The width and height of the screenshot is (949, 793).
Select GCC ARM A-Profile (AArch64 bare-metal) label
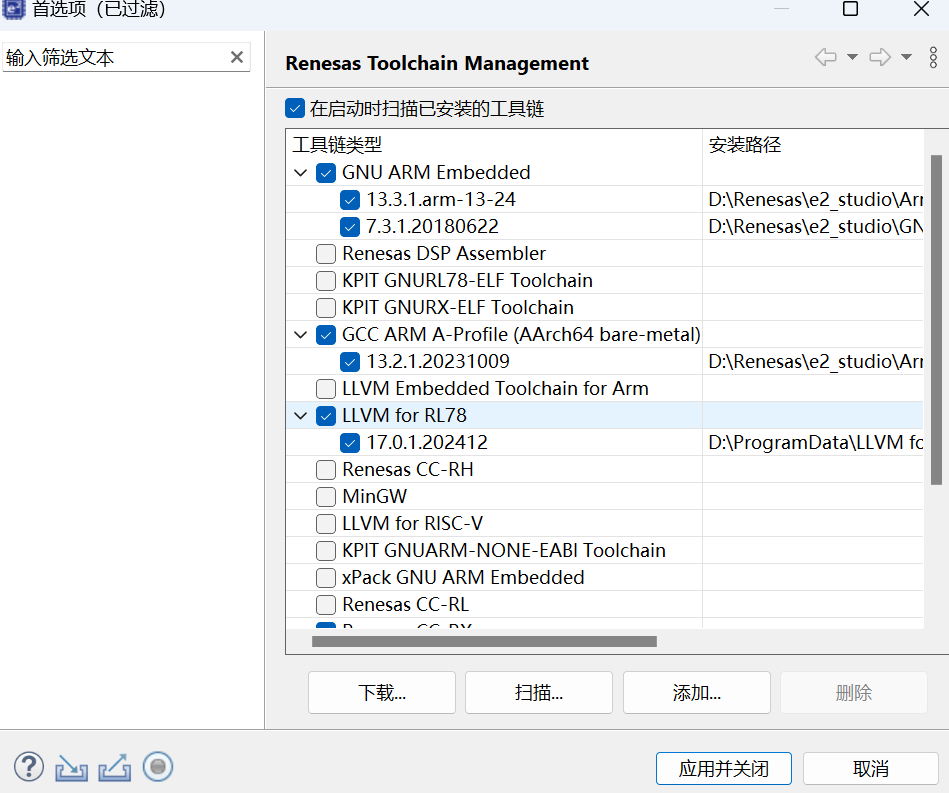[521, 335]
